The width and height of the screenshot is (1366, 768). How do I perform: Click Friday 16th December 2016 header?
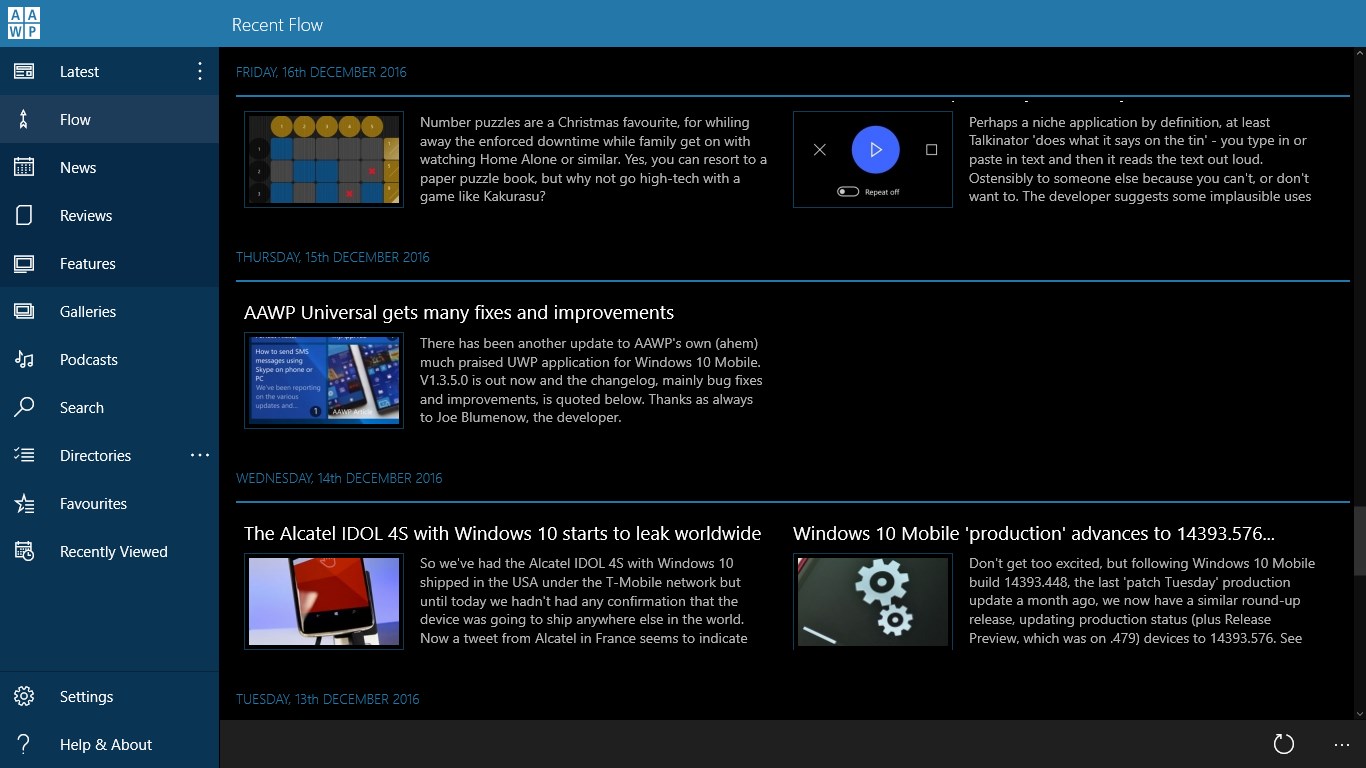(321, 72)
